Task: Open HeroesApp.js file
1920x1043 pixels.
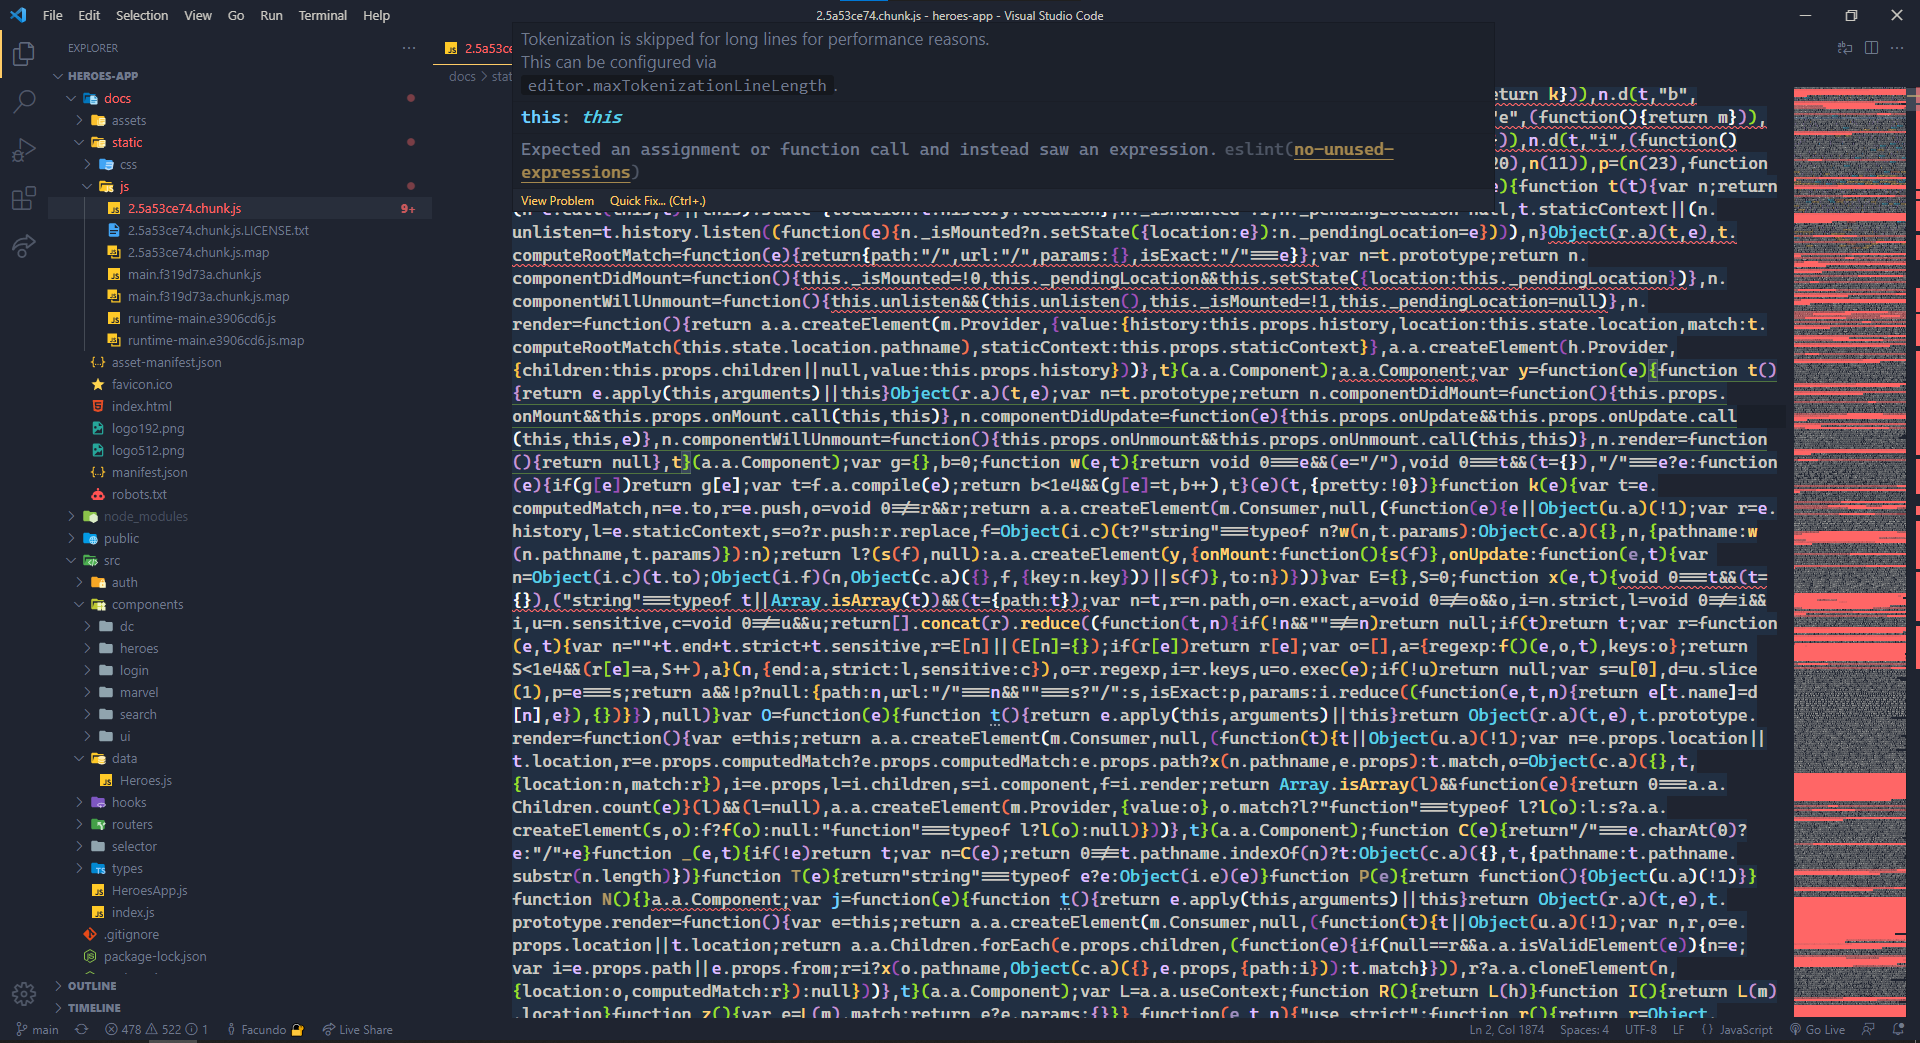Action: [149, 890]
